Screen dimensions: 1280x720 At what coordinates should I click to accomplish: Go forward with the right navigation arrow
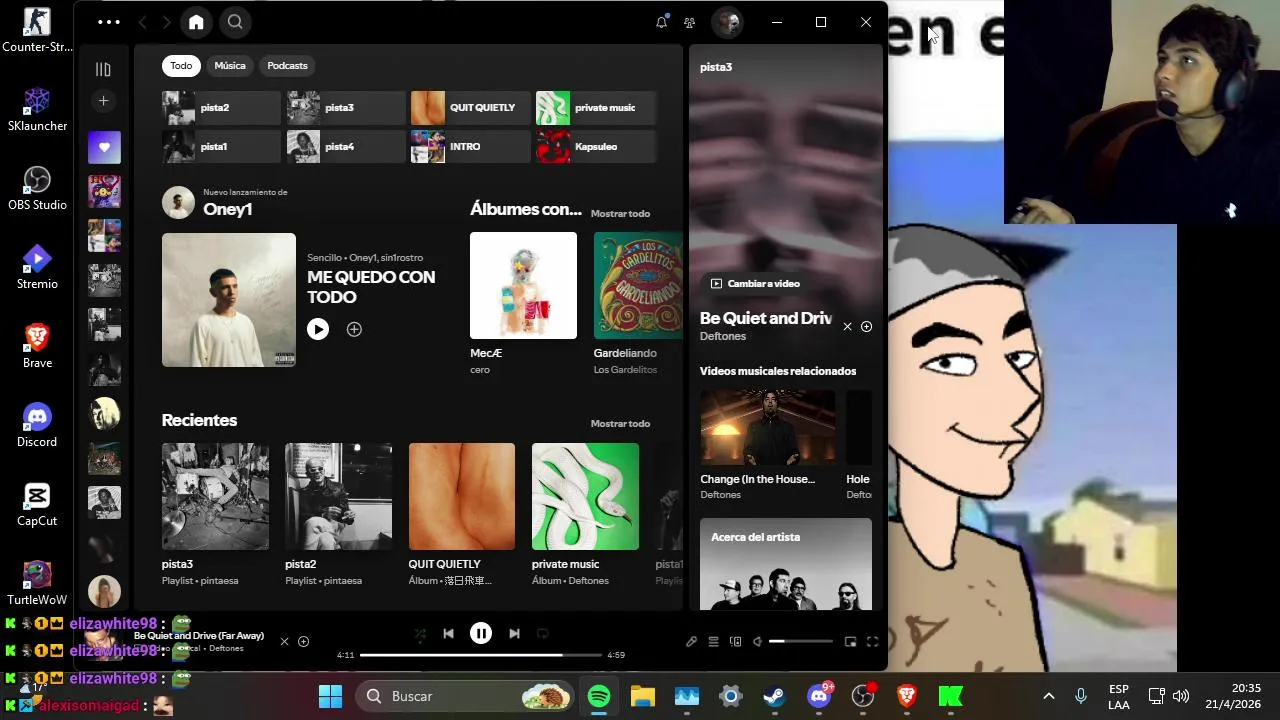pyautogui.click(x=167, y=22)
